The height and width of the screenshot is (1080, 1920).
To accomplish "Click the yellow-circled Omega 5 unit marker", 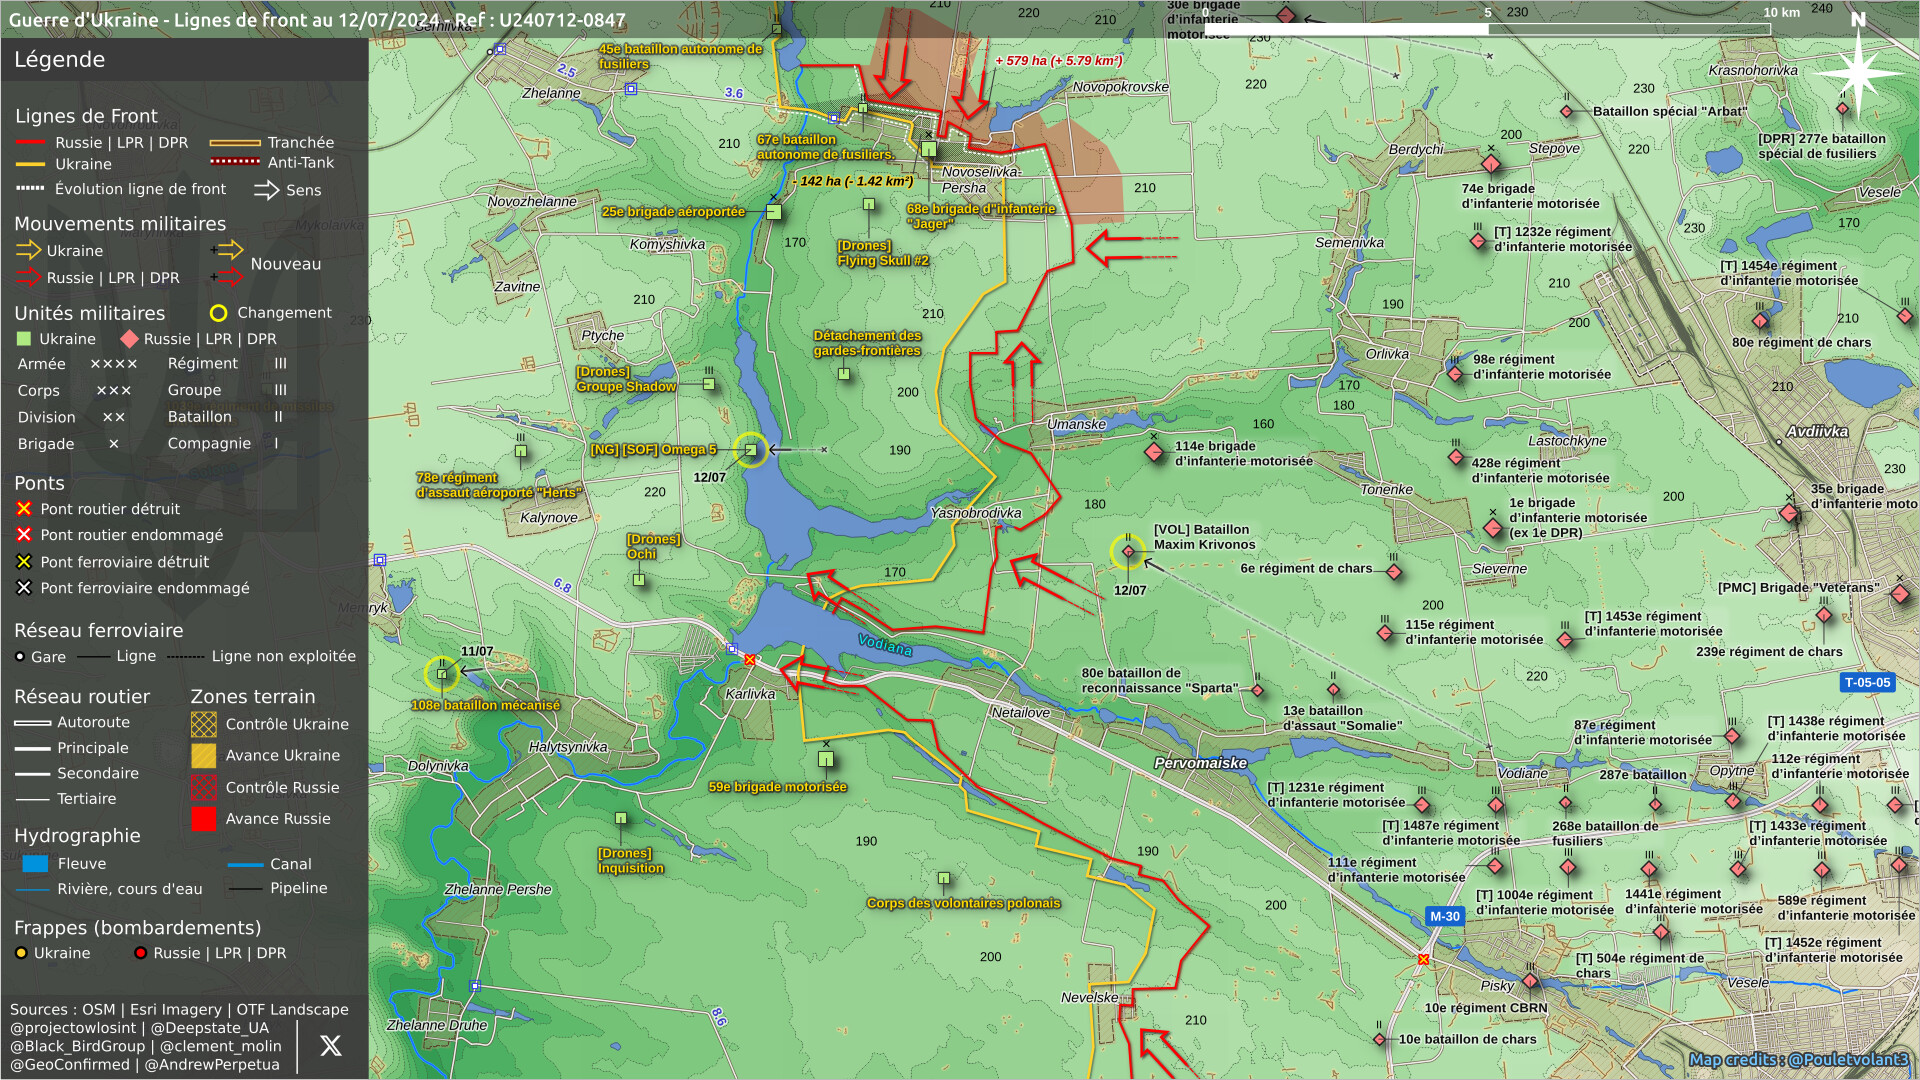I will click(x=750, y=450).
